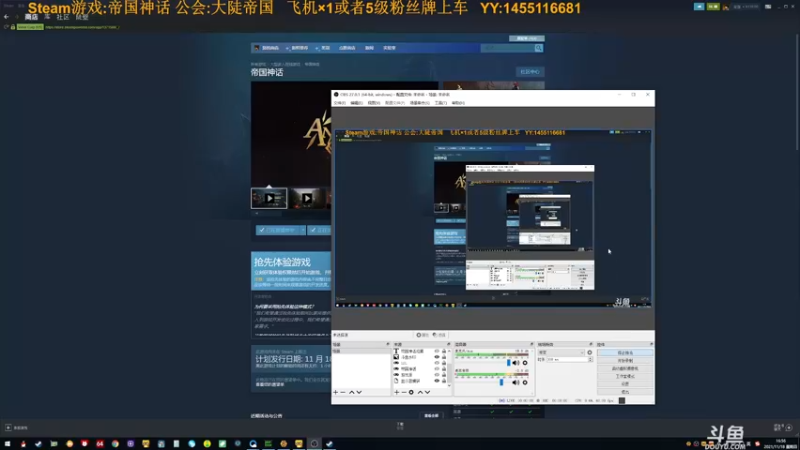Toggle visibility of the display capture source row
The image size is (800, 450).
[437, 381]
